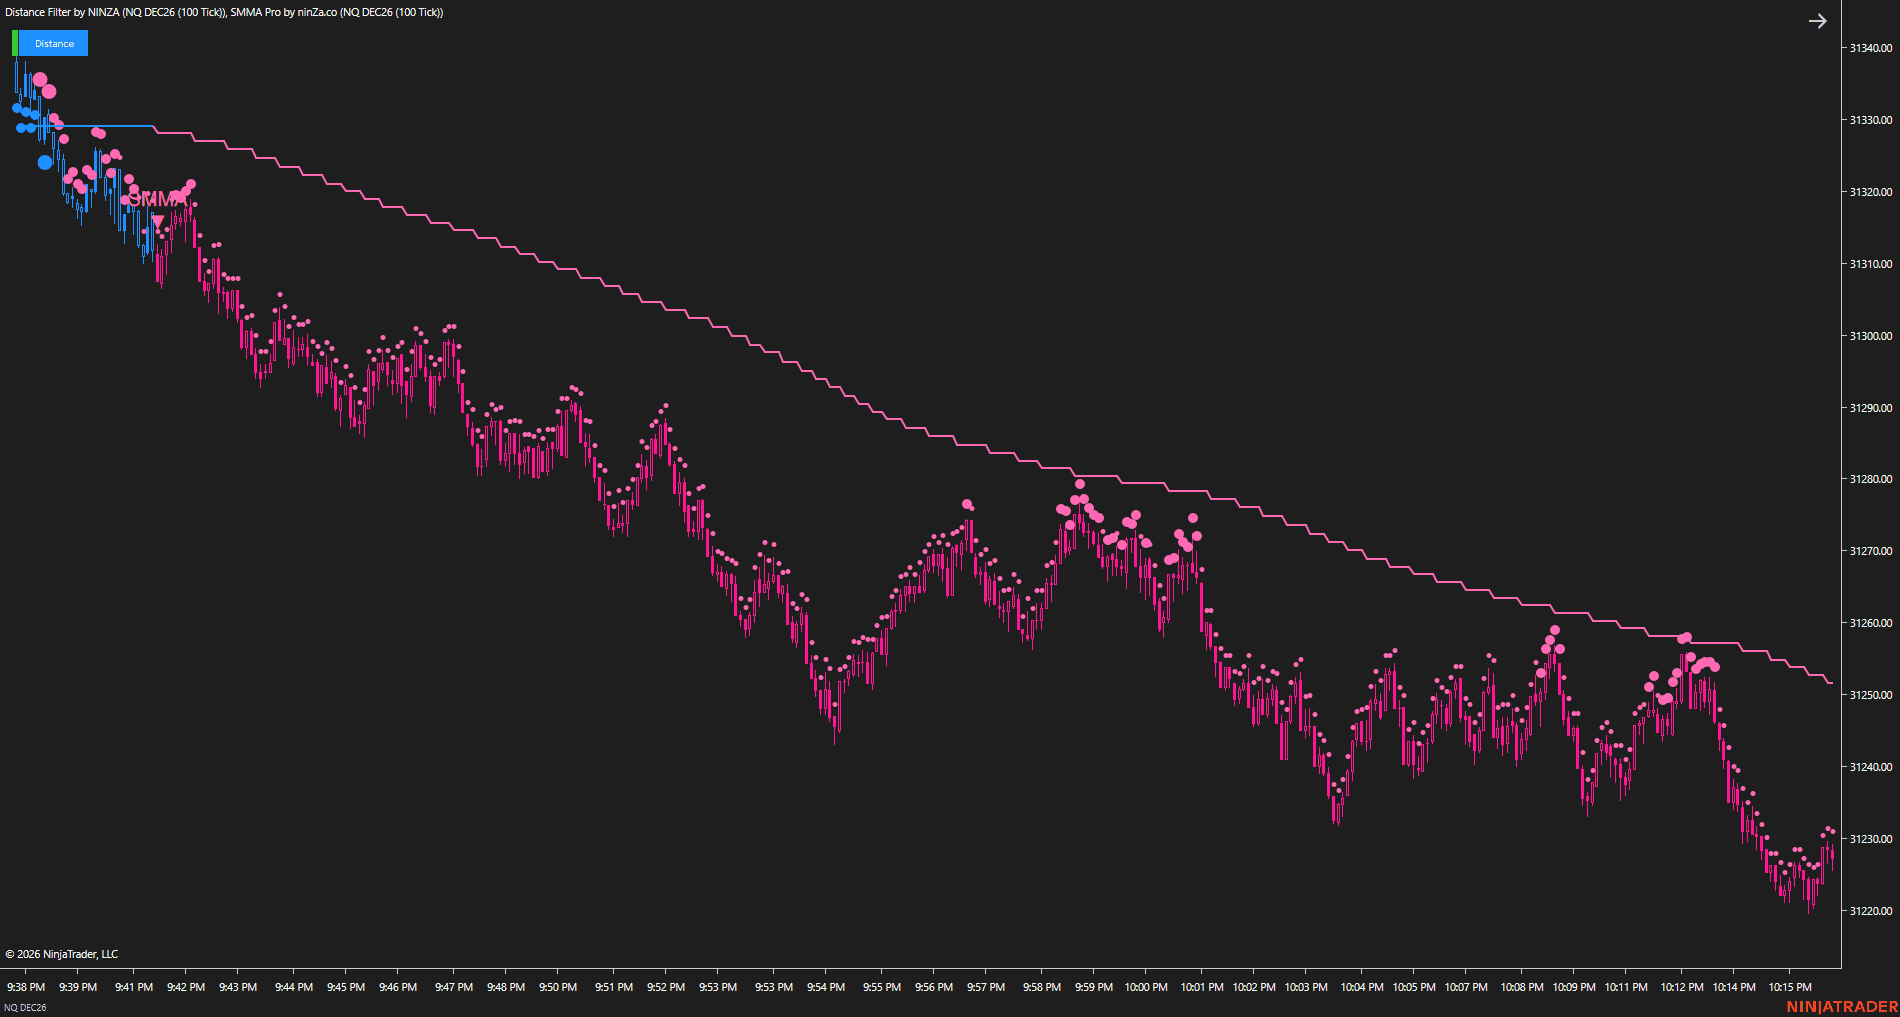Screen dimensions: 1900x1017
Task: Click the 31230.00 price axis label
Action: point(1870,839)
